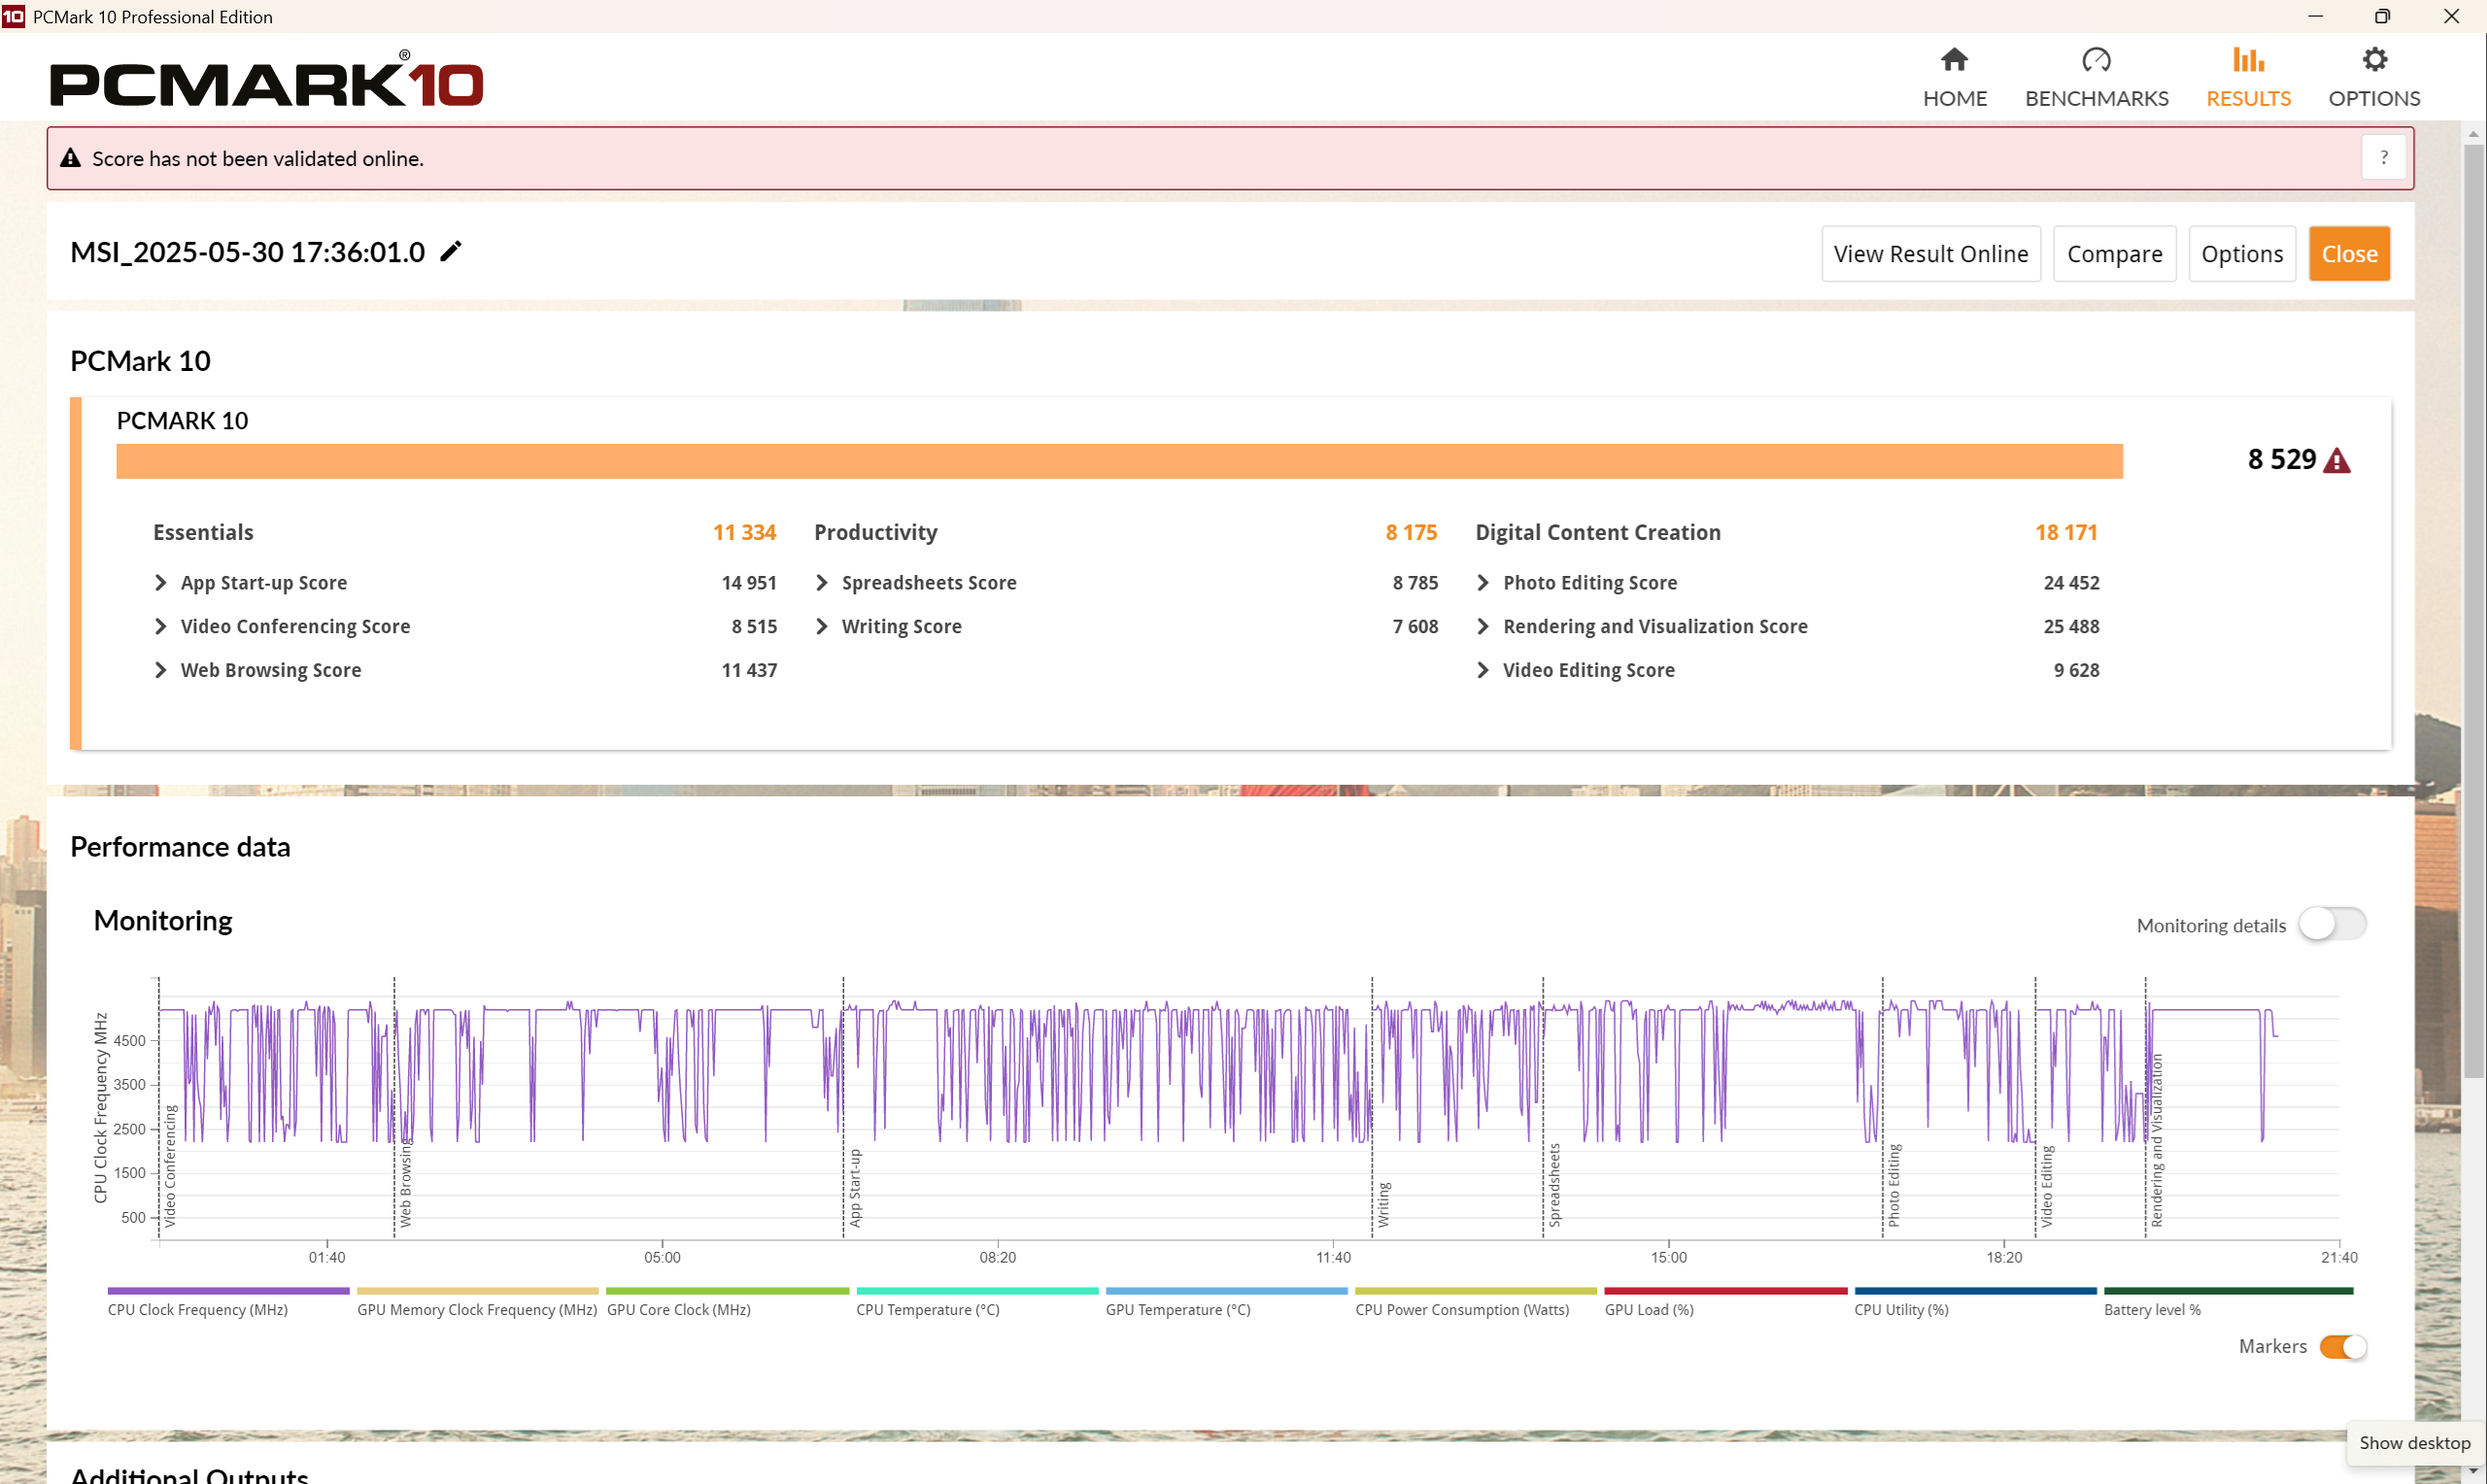
Task: Click the orange PCMARK 10 score bar
Action: click(1119, 461)
